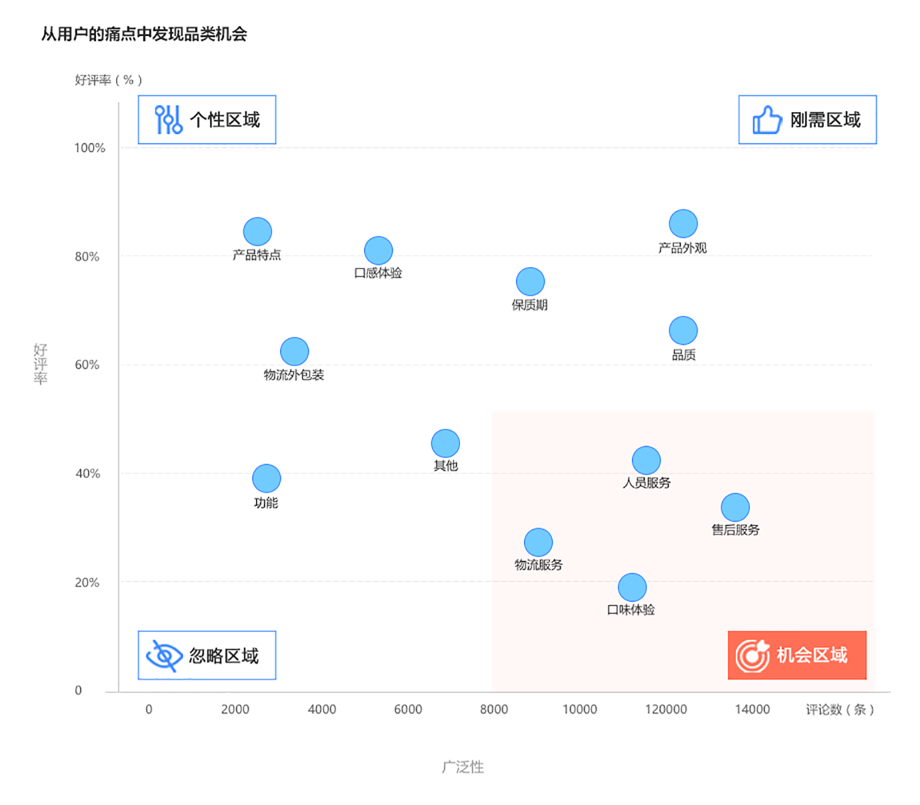
Task: Click the 忽略区域 label text
Action: pos(223,656)
